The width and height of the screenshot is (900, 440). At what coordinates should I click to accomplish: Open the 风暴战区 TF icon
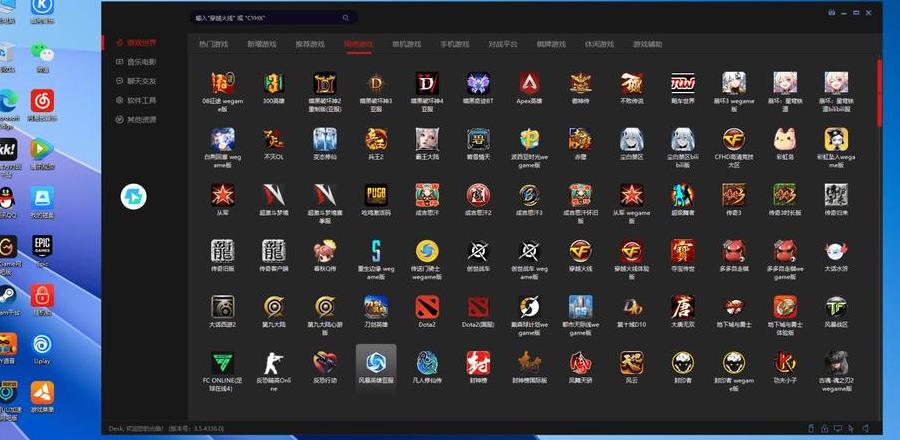coord(836,307)
